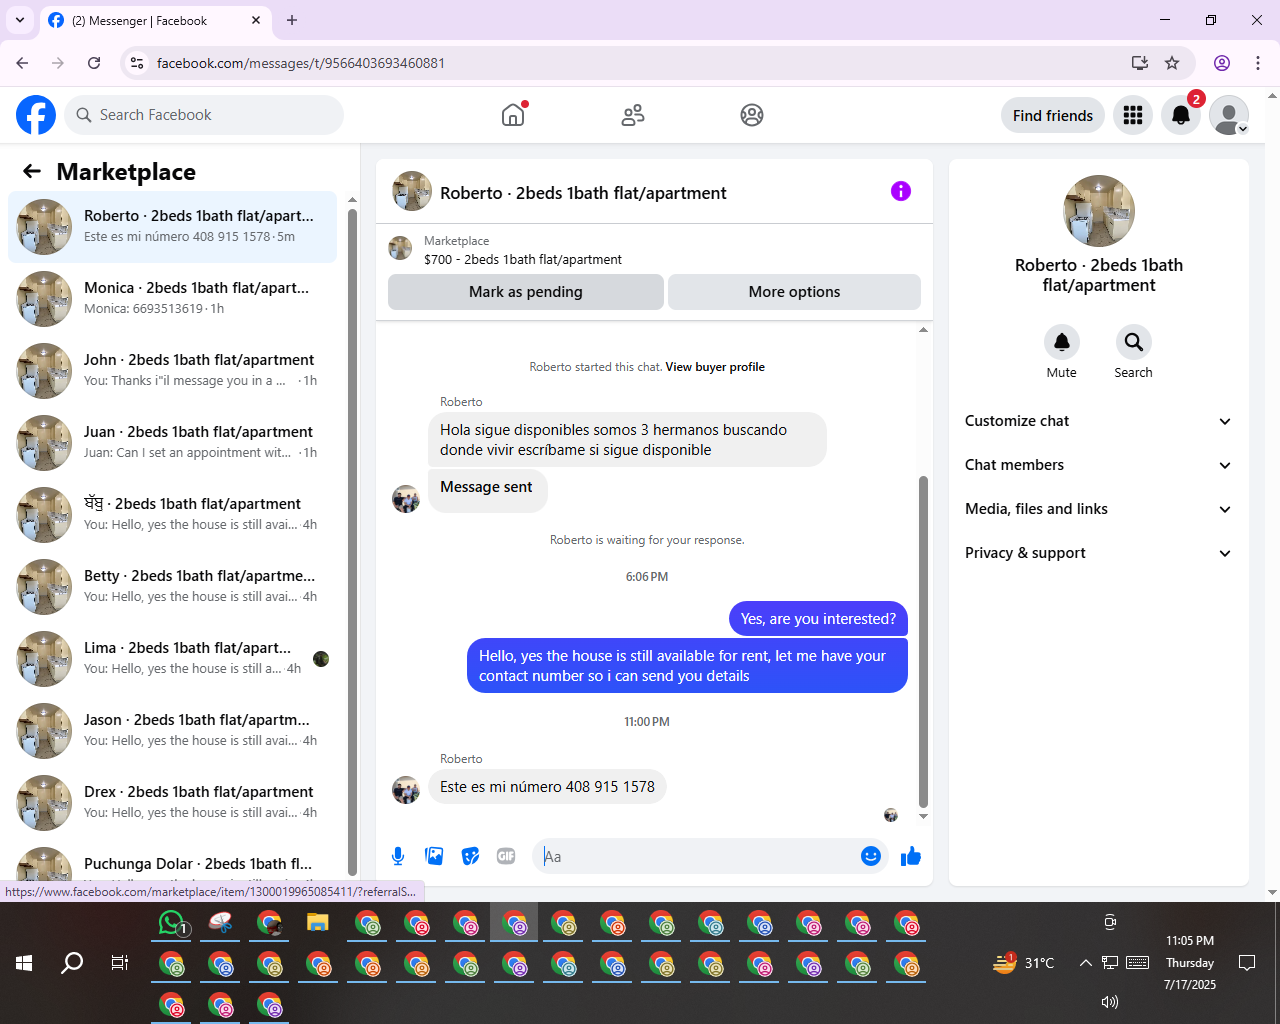Open the $700 - 2beds 1bath listing link
Viewport: 1280px width, 1024px height.
pos(523,259)
